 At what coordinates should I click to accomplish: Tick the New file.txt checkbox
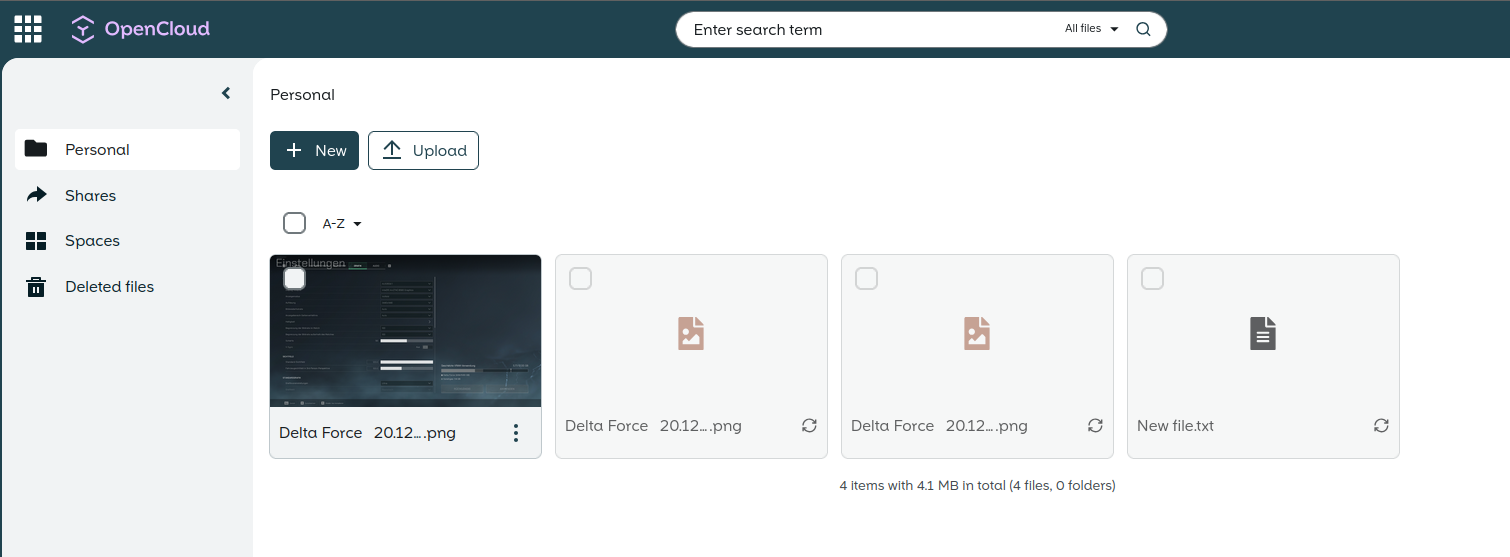[x=1152, y=279]
